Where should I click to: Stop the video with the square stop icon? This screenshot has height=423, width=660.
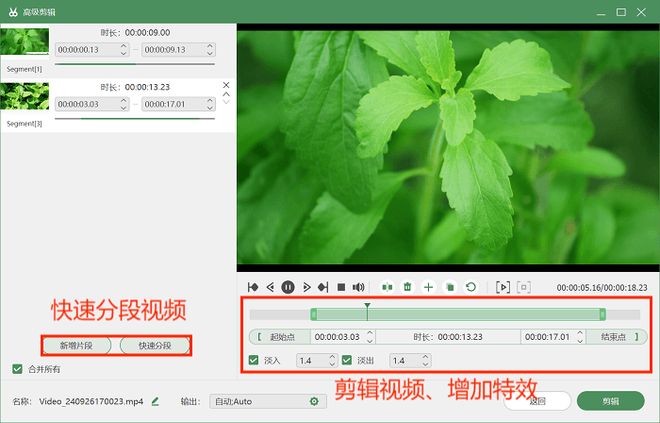pos(341,287)
